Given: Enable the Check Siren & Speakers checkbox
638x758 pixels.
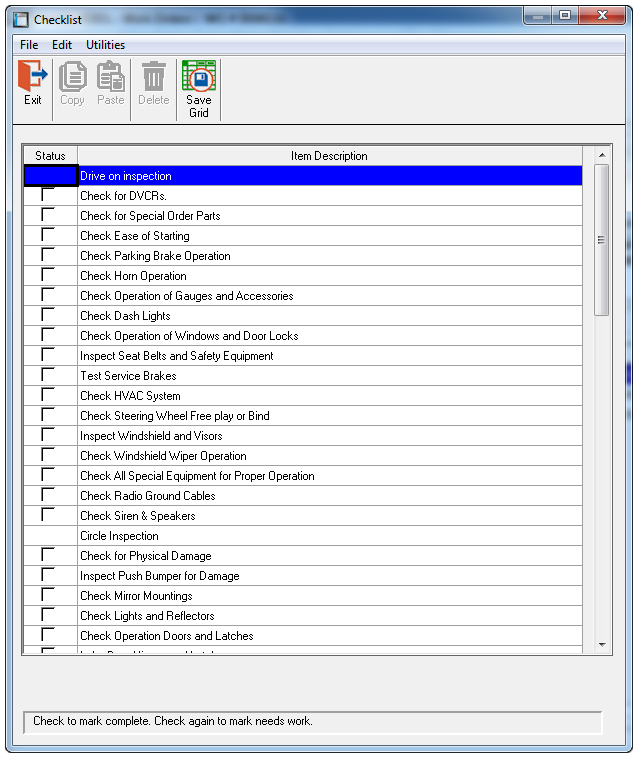Looking at the screenshot, I should 48,516.
